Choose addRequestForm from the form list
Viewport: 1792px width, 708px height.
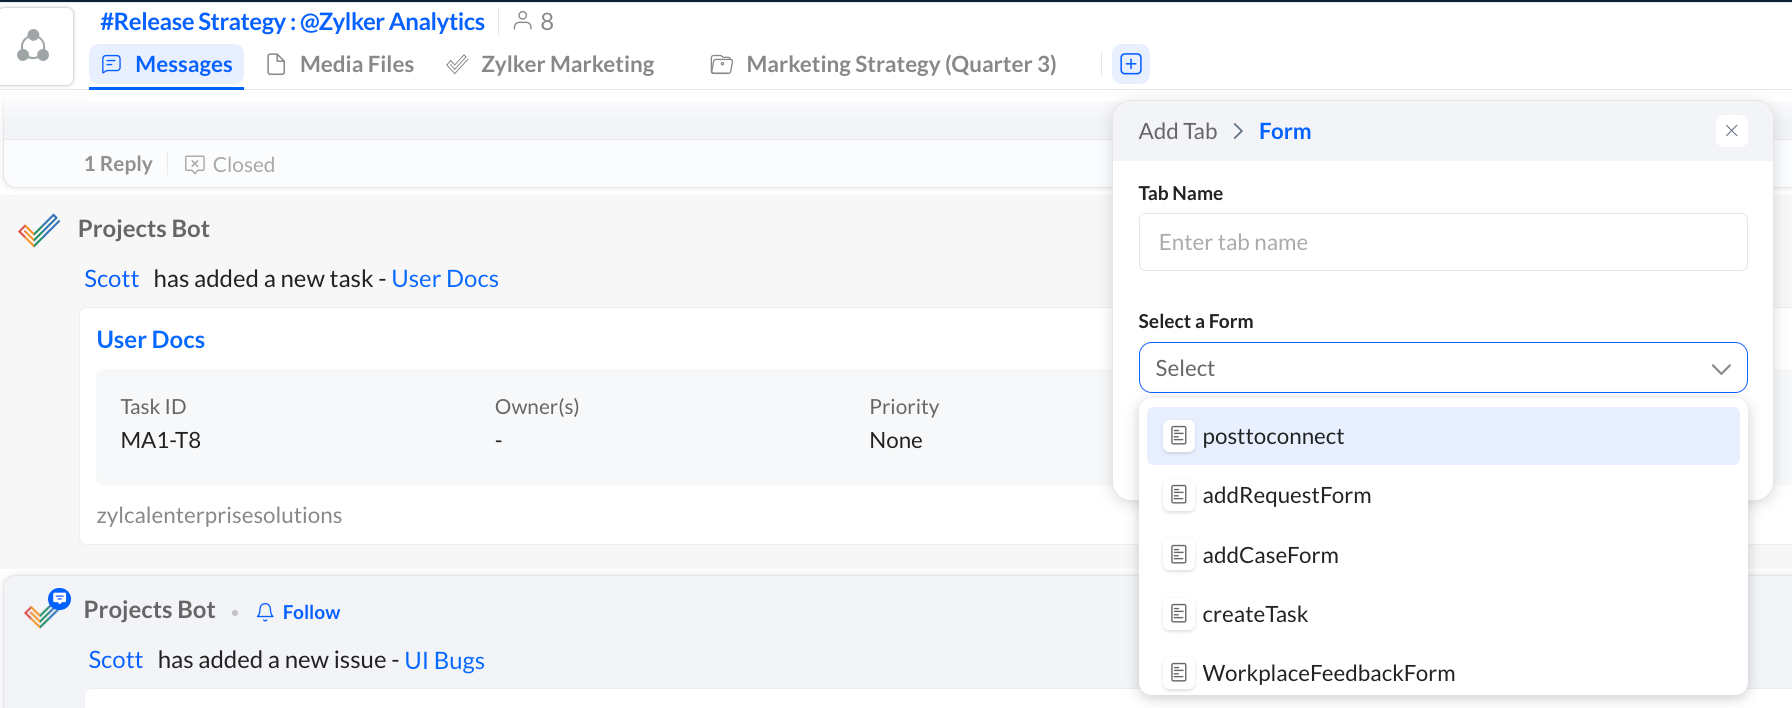point(1443,495)
